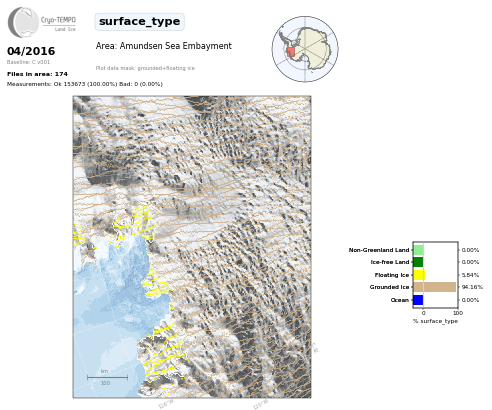The height and width of the screenshot is (410, 492).
Task: Click the Files in area: 174 text
Action: click(37, 74)
